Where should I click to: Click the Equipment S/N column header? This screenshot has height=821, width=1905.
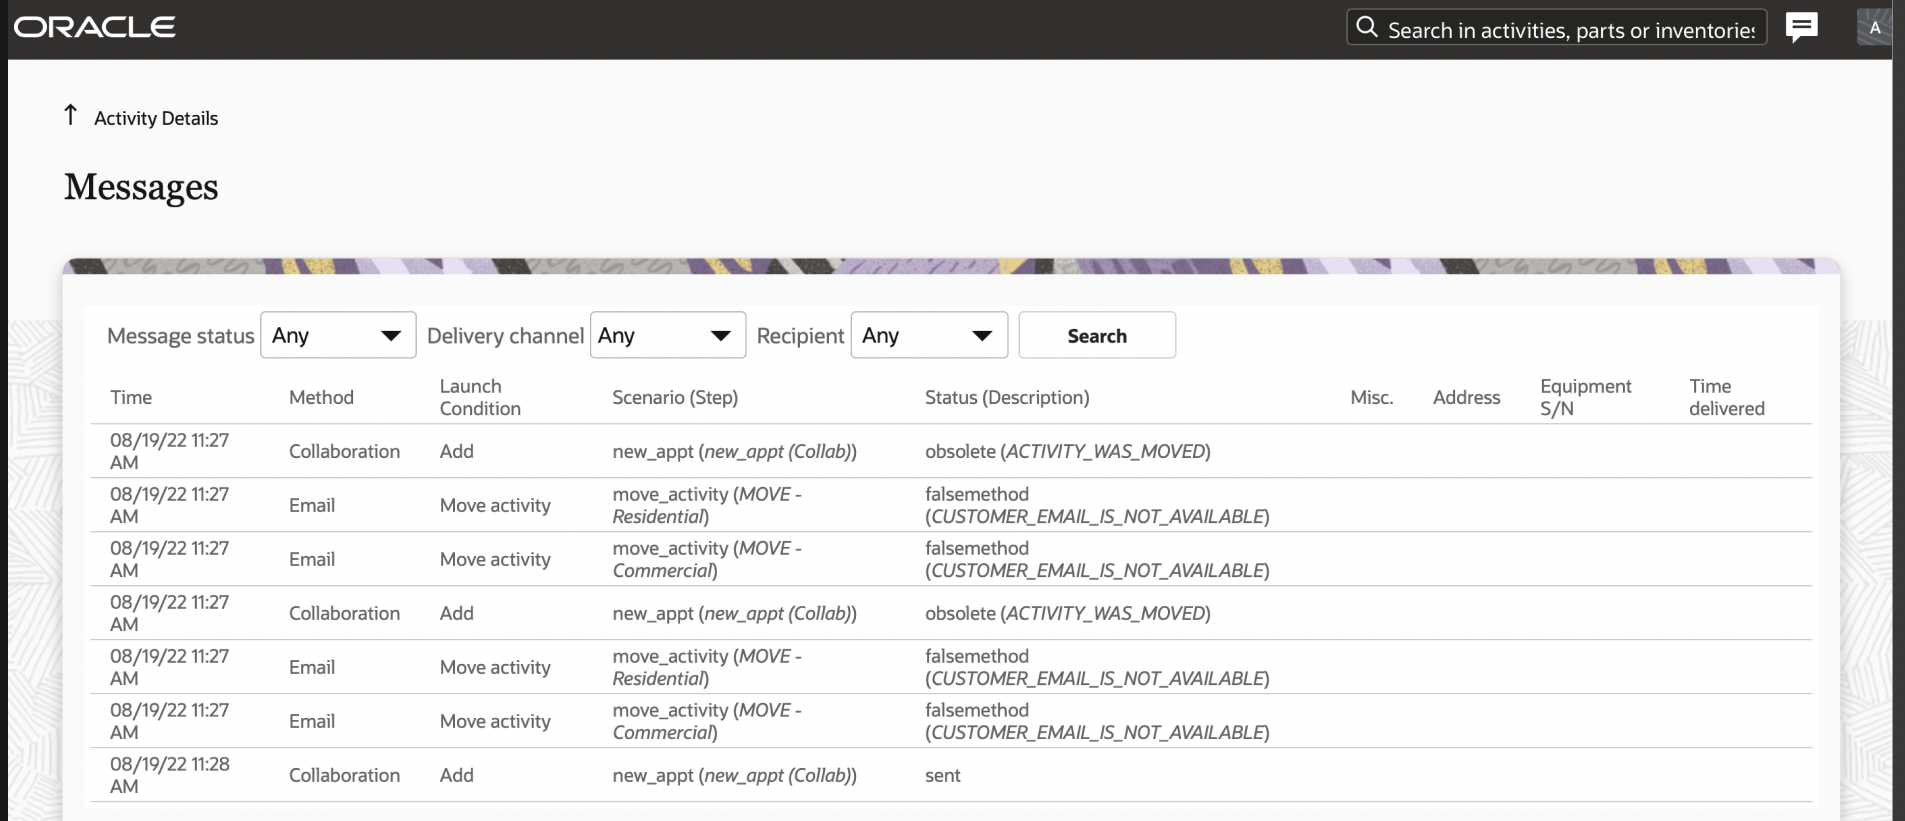(1585, 398)
